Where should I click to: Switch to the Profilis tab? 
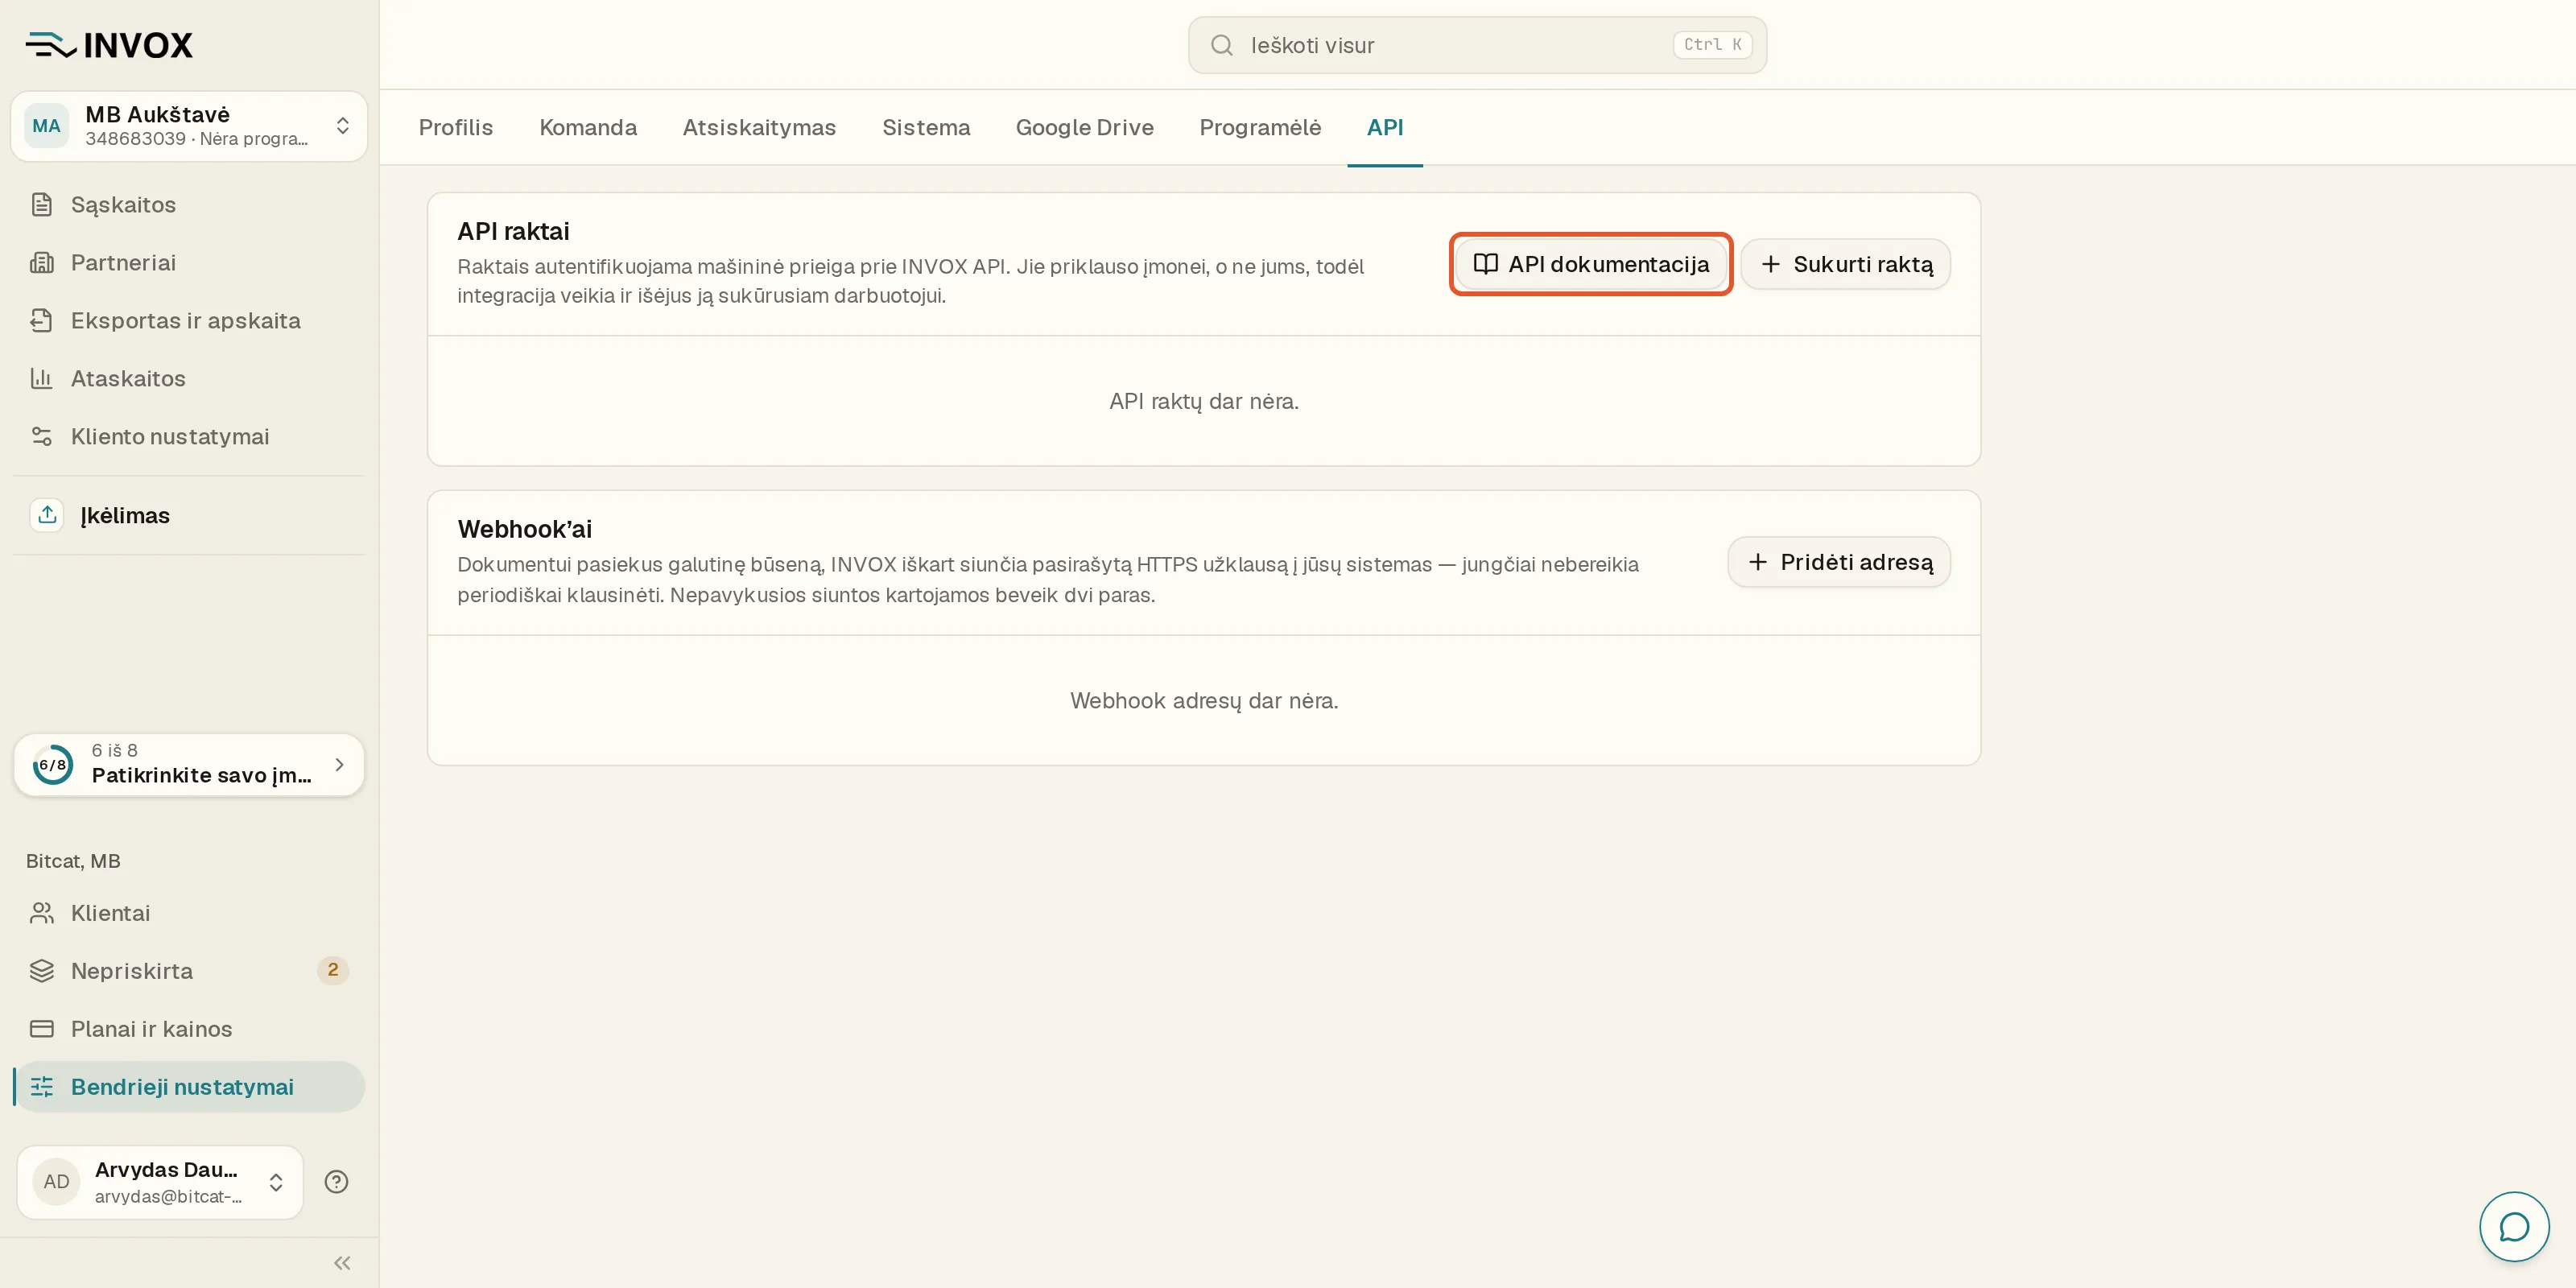coord(456,128)
